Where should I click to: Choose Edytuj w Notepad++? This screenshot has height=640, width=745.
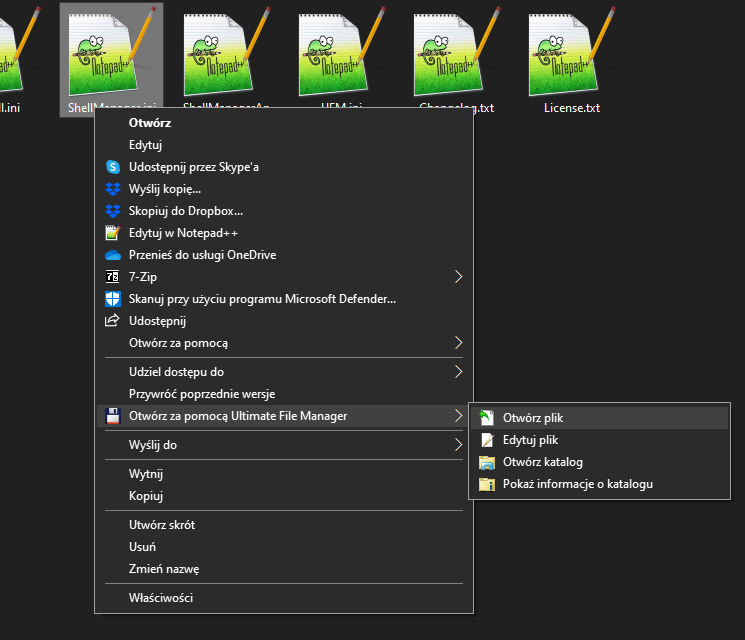284,233
